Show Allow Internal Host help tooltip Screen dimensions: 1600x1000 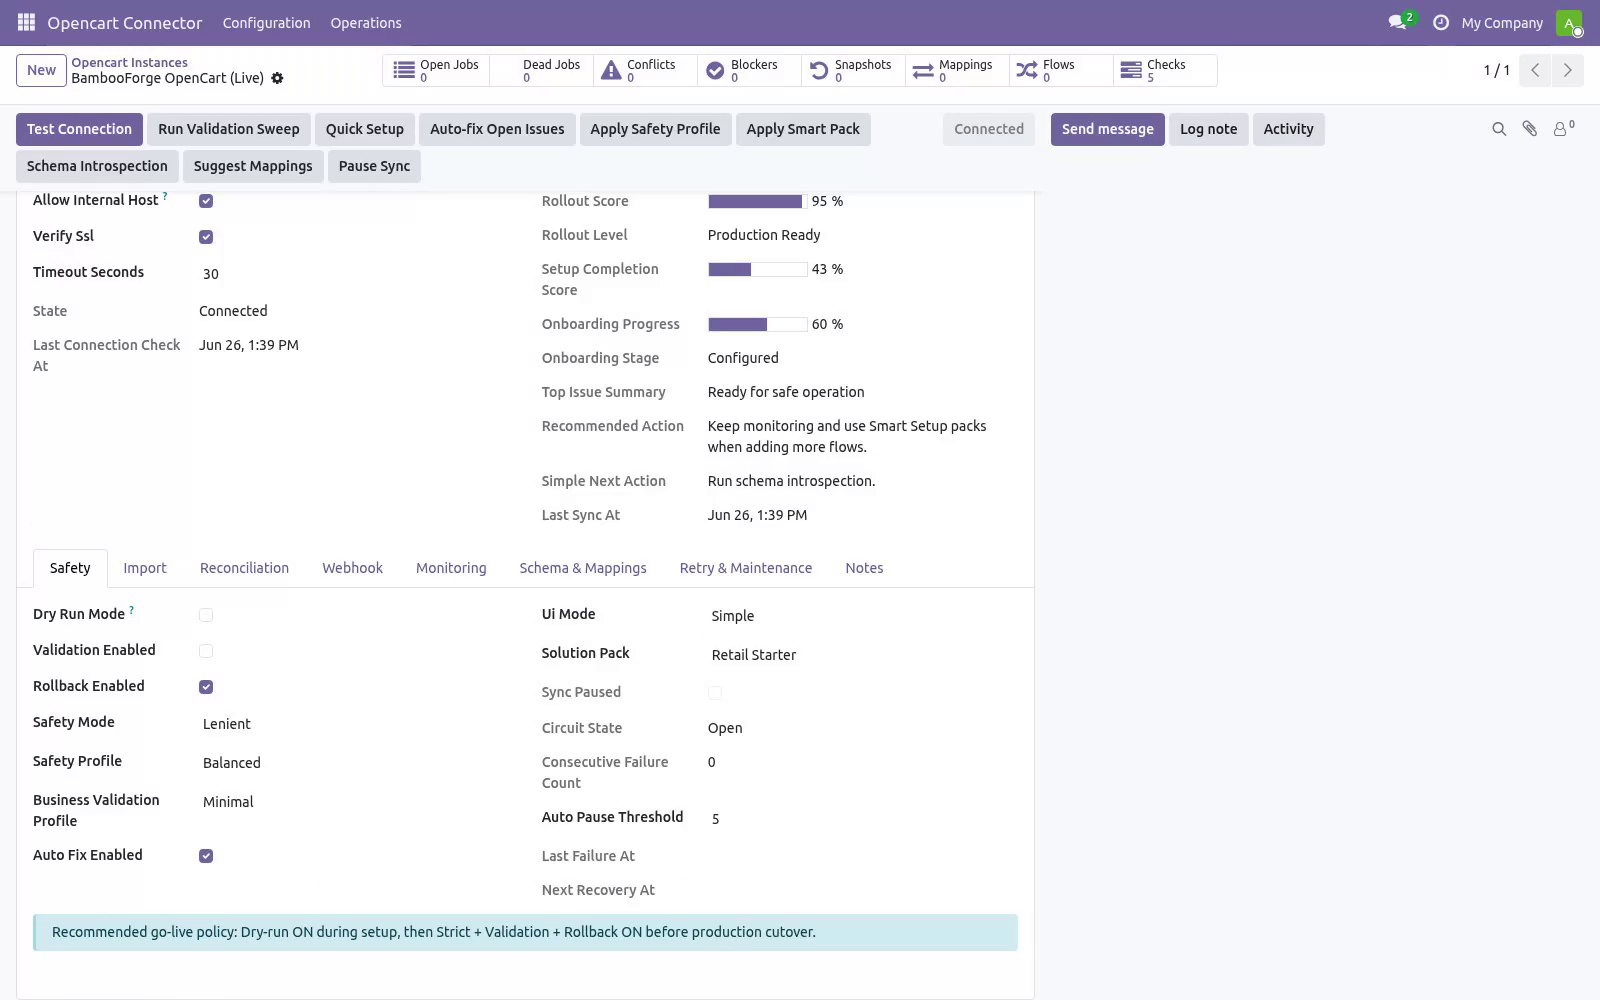[x=165, y=197]
